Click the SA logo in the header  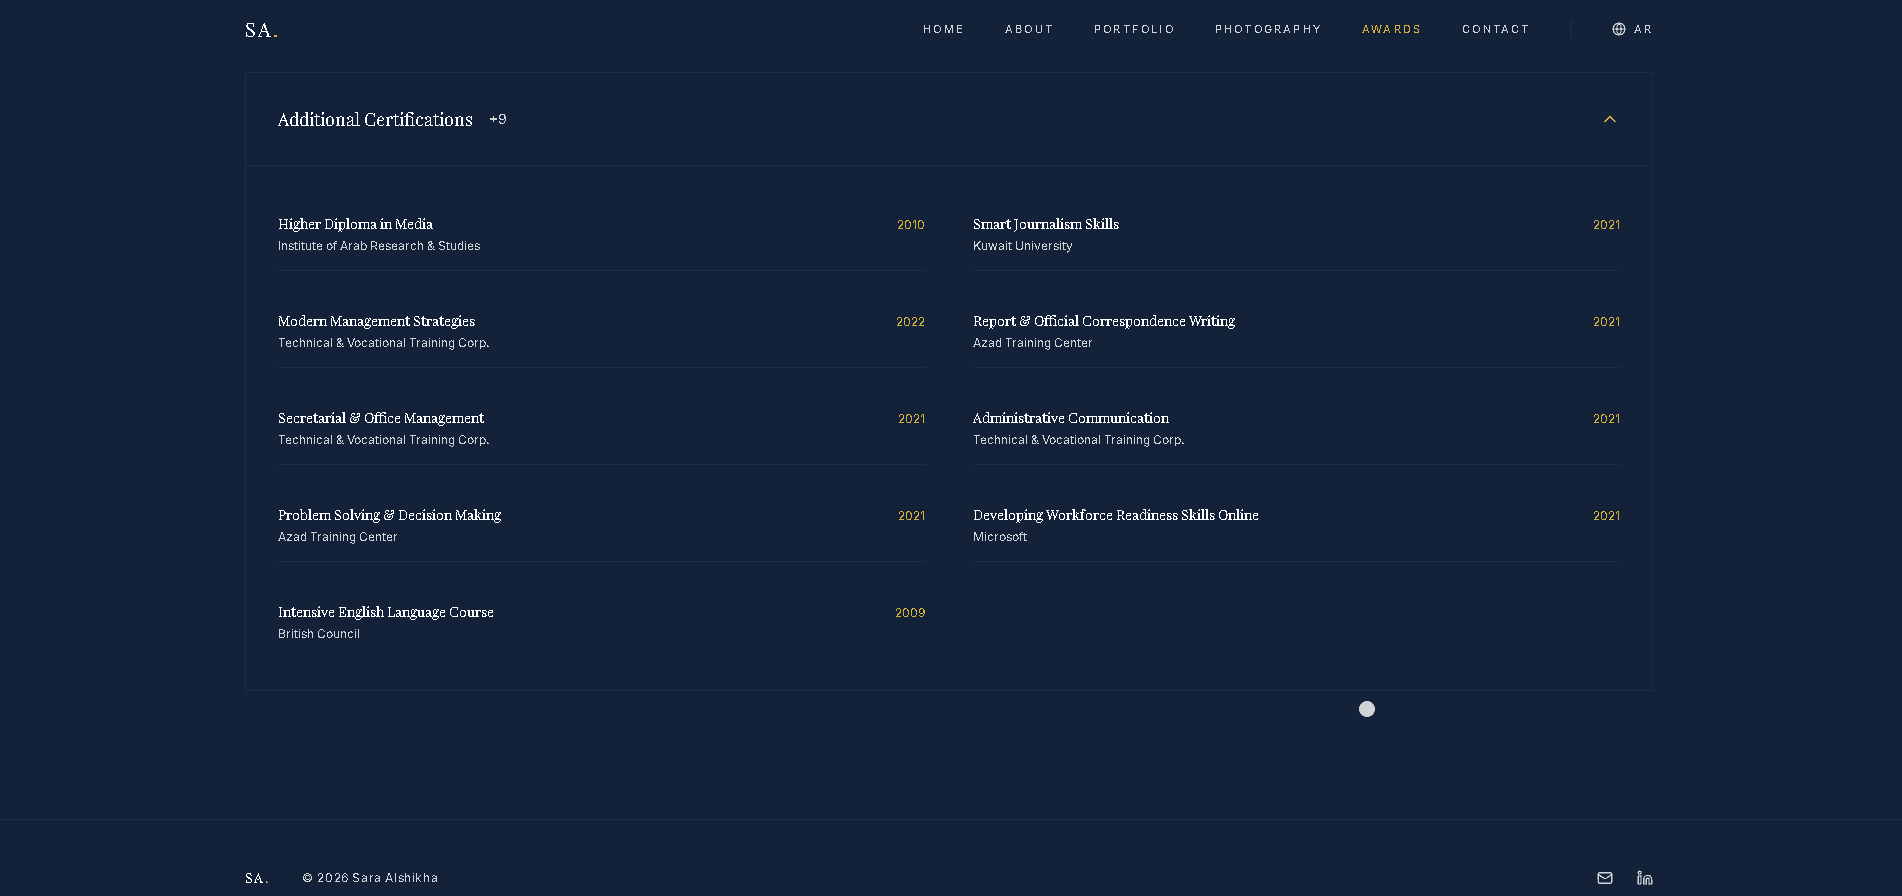[x=261, y=30]
